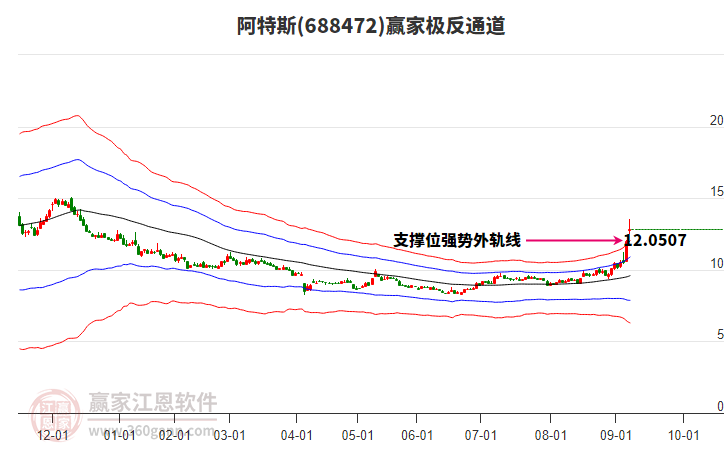This screenshot has height=450, width=726.
Task: Click the green dashed current-price line
Action: click(x=677, y=229)
